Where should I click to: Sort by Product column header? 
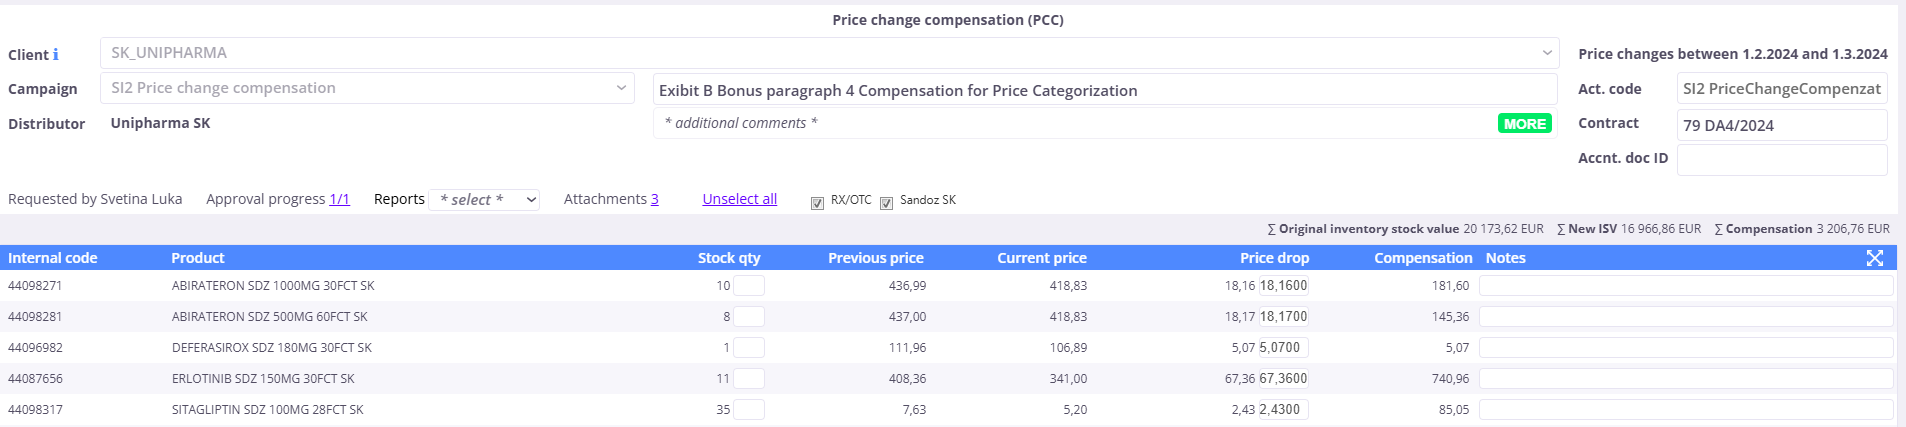click(x=198, y=258)
